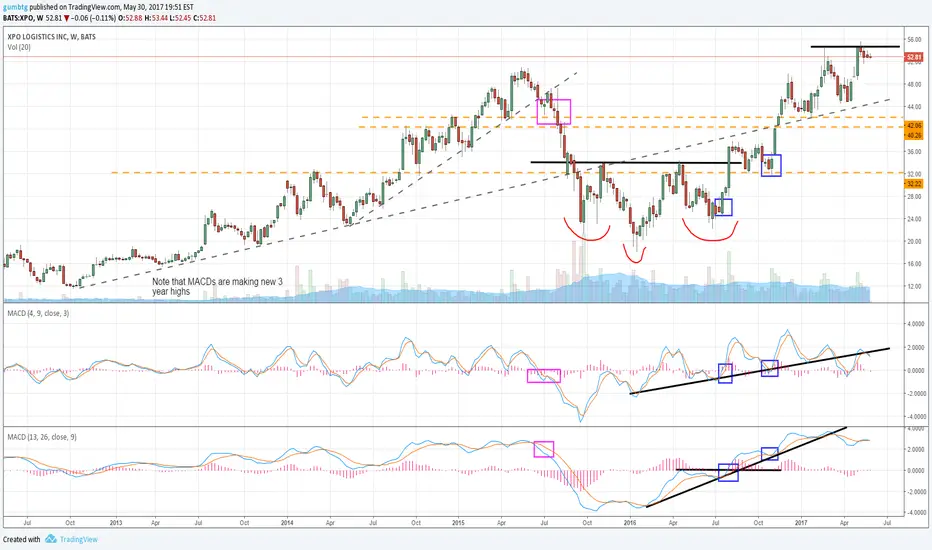Click the orange 42.06 price level label
Screen dimensions: 932x550
(914, 126)
